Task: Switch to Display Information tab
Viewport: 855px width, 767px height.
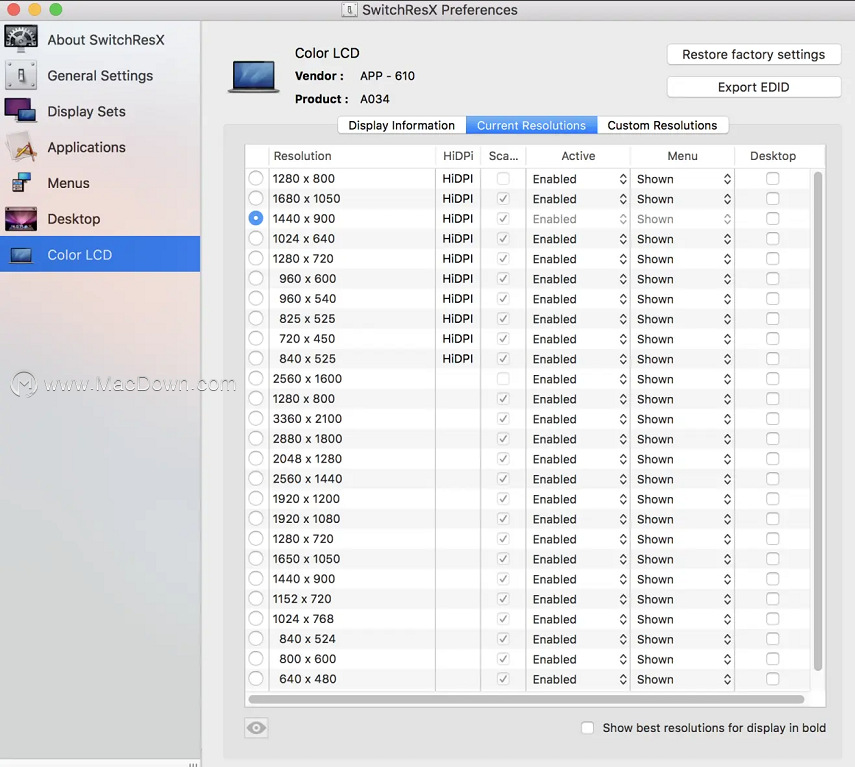Action: click(x=402, y=125)
